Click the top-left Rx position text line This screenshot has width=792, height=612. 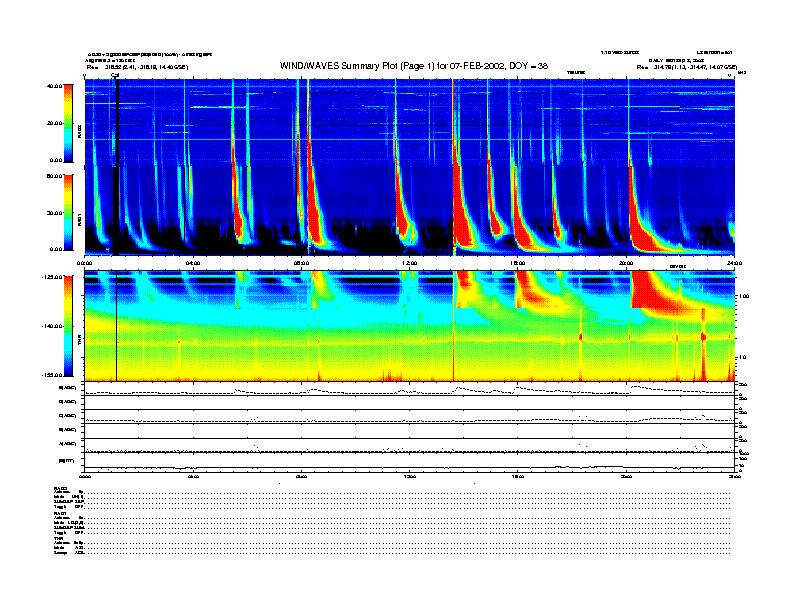tap(137, 67)
